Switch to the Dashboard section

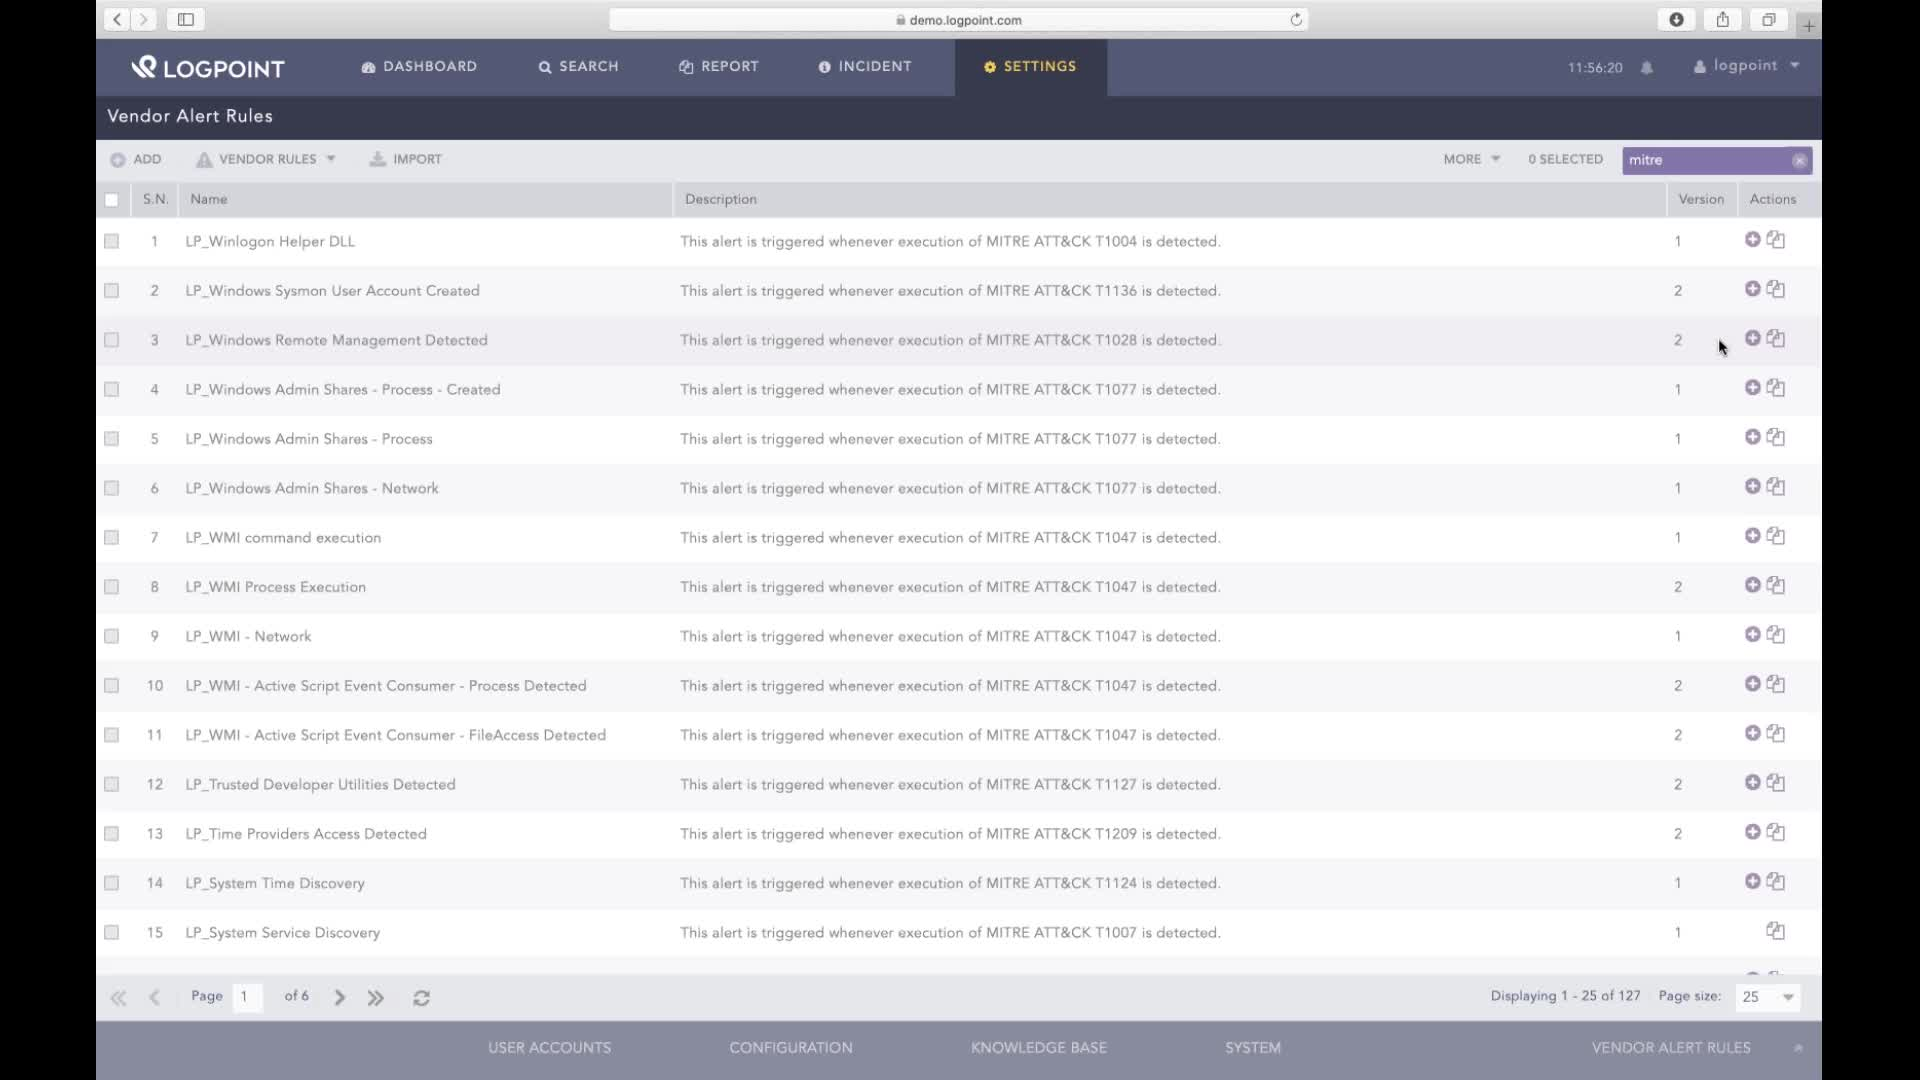pyautogui.click(x=419, y=66)
